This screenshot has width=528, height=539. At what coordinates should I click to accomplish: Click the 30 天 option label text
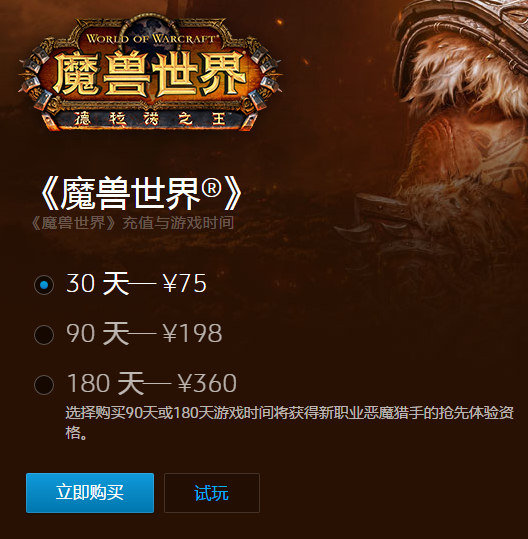(x=98, y=283)
